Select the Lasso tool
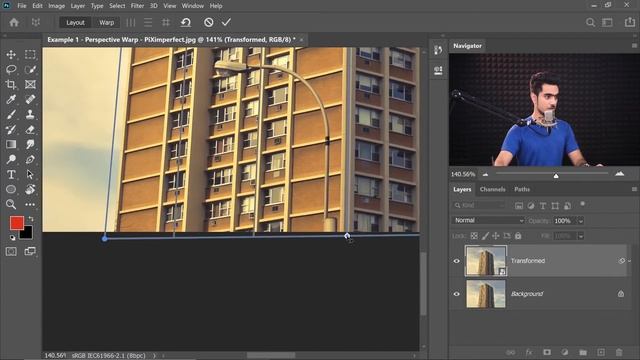640x360 pixels. coord(11,69)
